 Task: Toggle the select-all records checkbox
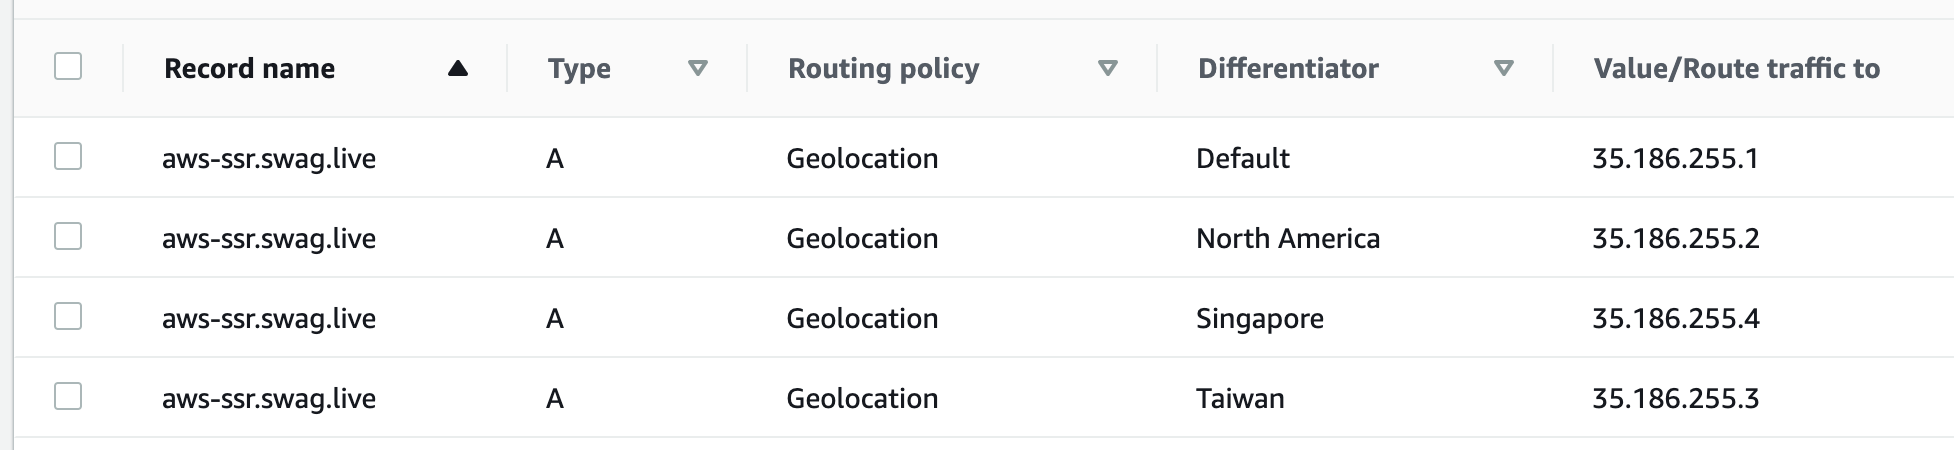tap(68, 67)
